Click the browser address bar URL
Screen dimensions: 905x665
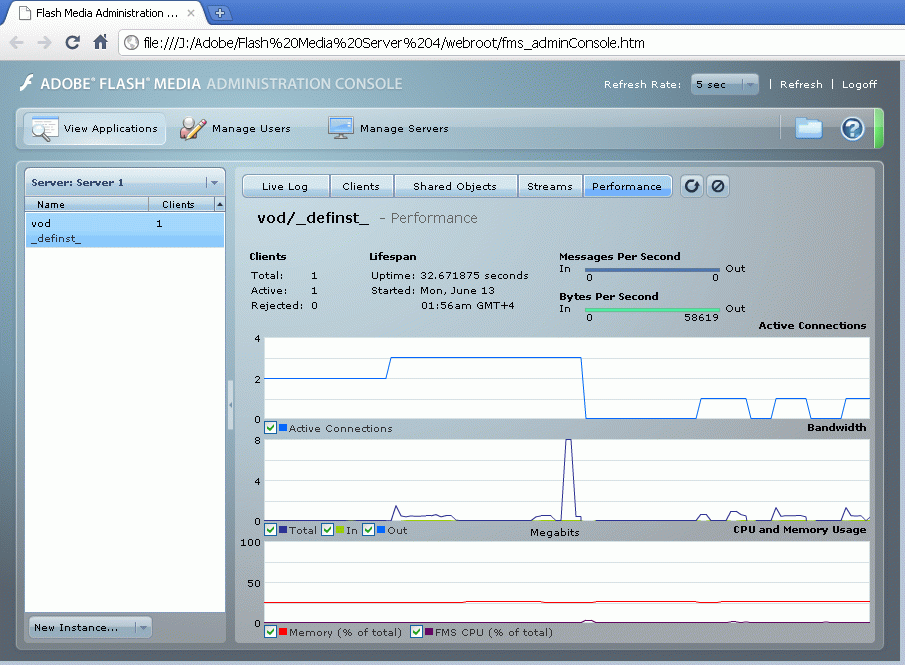pos(394,43)
